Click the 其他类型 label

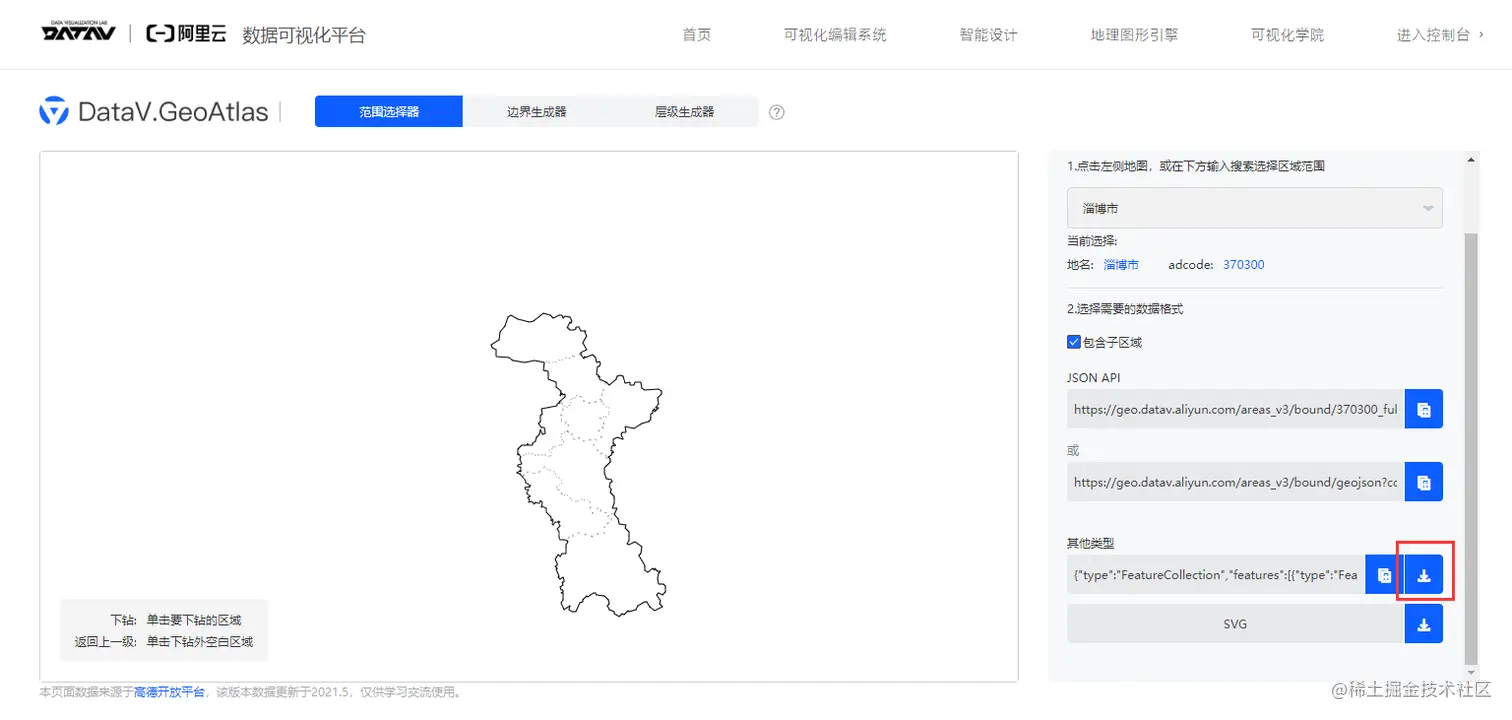[1091, 543]
